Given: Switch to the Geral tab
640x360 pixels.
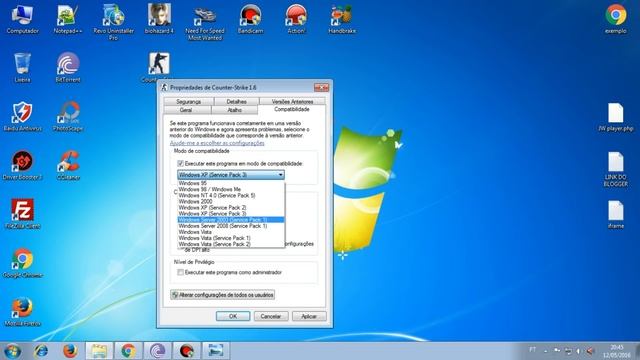Looking at the screenshot, I should [x=186, y=110].
